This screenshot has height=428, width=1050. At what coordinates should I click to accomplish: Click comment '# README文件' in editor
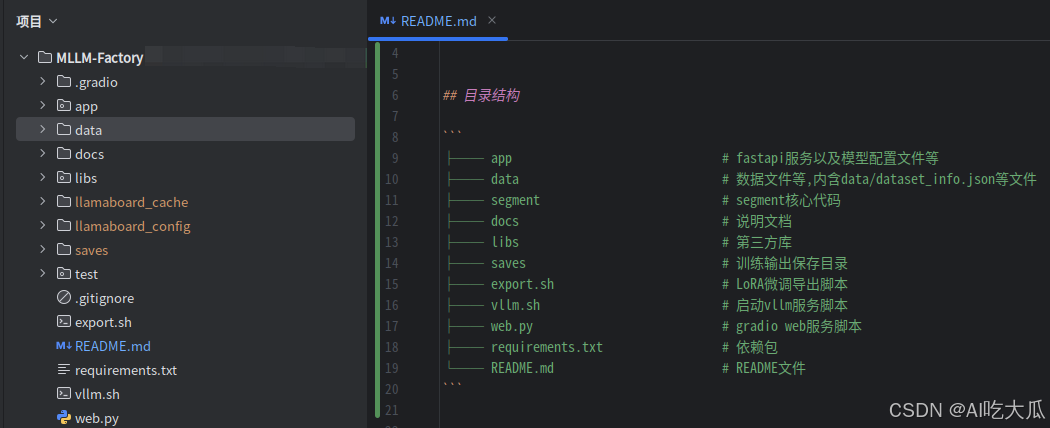[763, 368]
